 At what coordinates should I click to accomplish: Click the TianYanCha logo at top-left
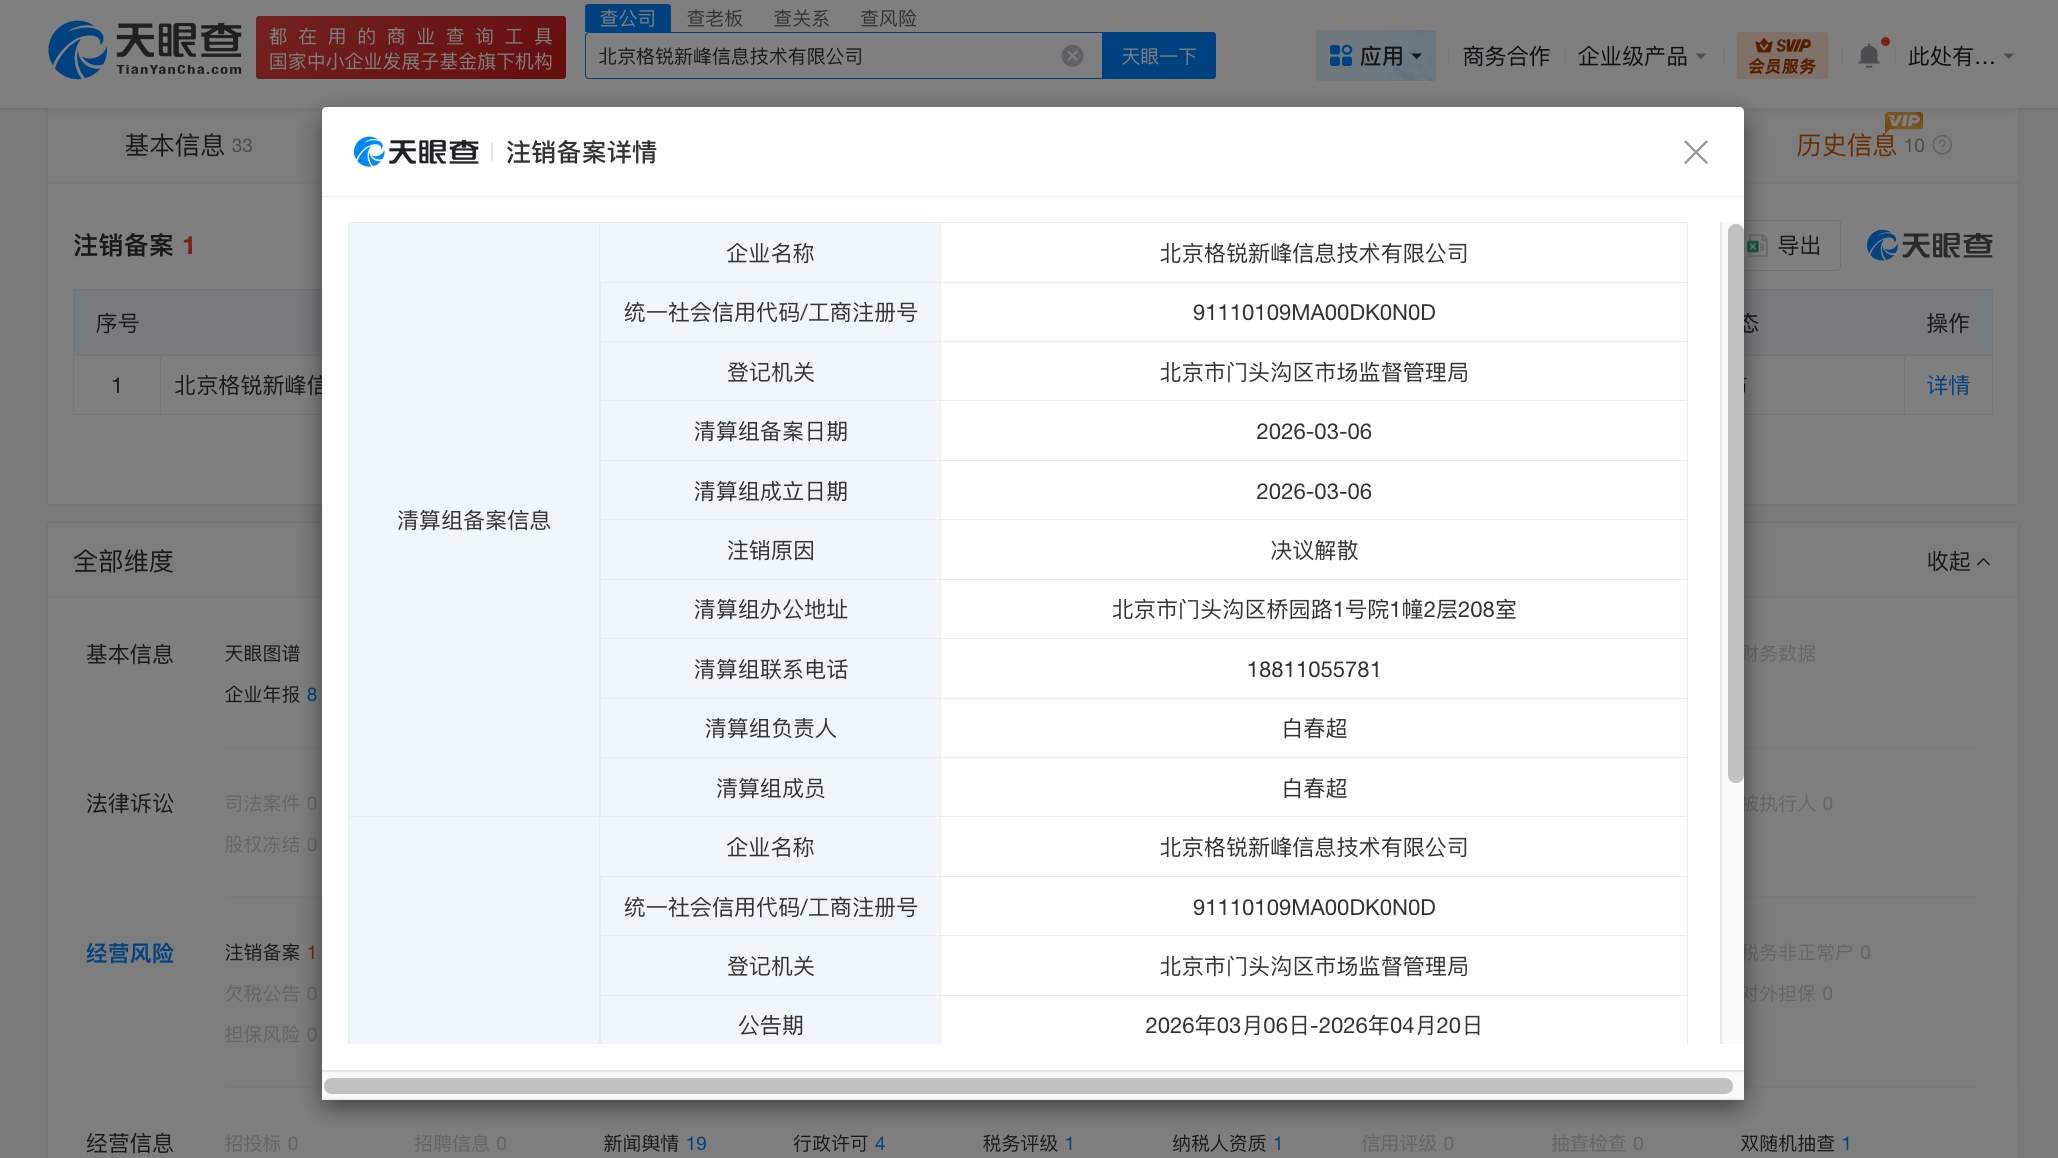coord(146,49)
